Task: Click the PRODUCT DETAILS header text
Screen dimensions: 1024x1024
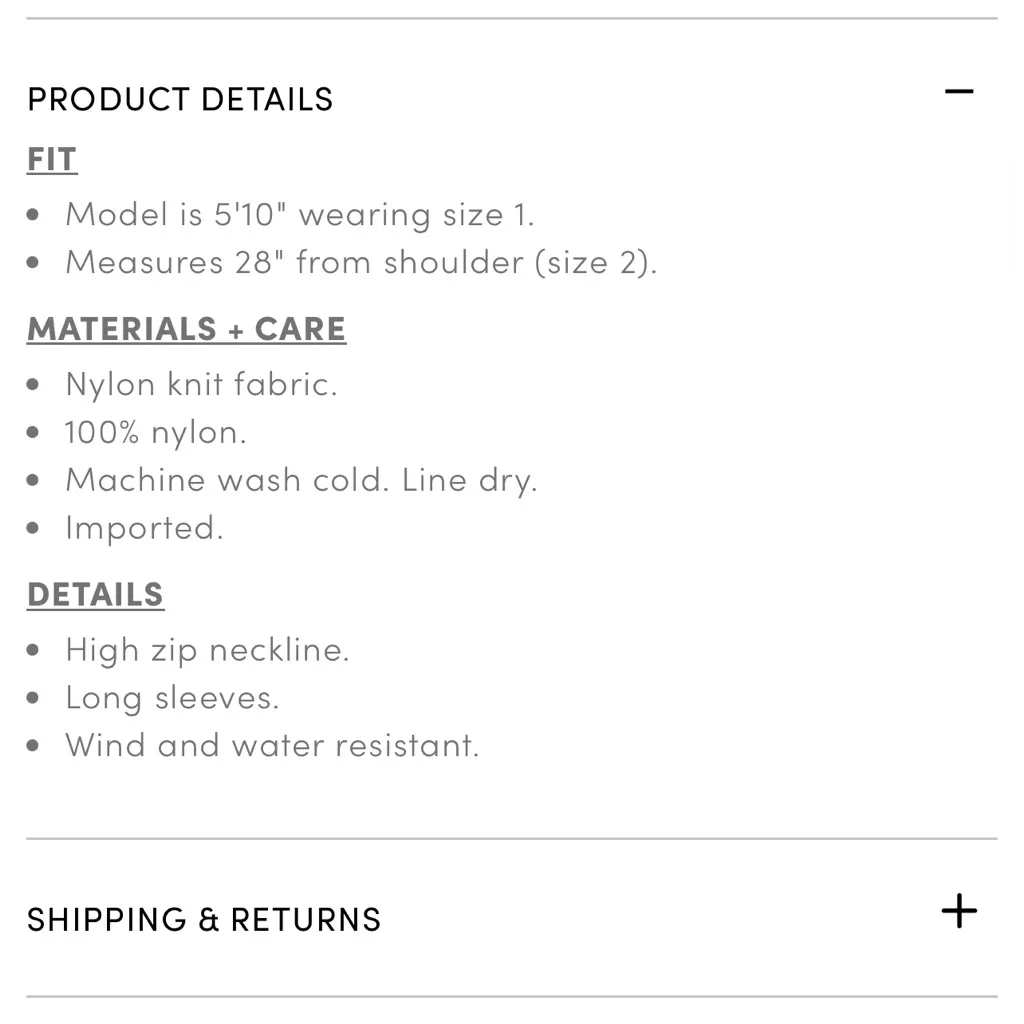Action: click(180, 98)
